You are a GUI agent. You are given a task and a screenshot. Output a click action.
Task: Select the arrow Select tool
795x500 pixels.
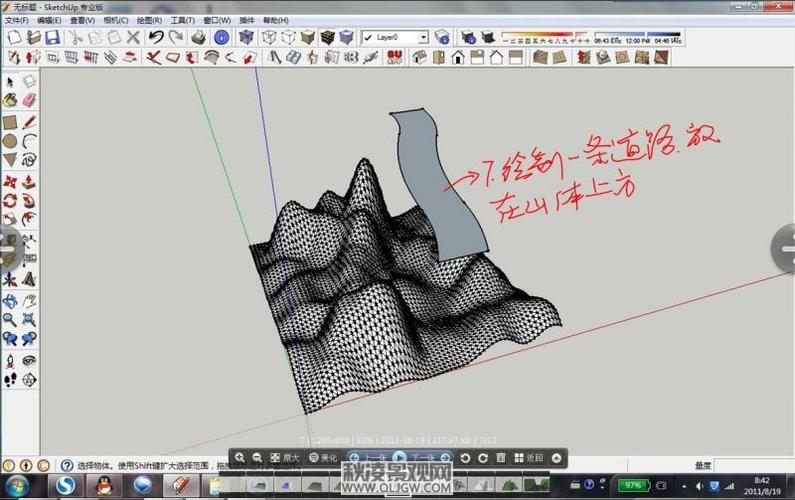click(x=10, y=81)
